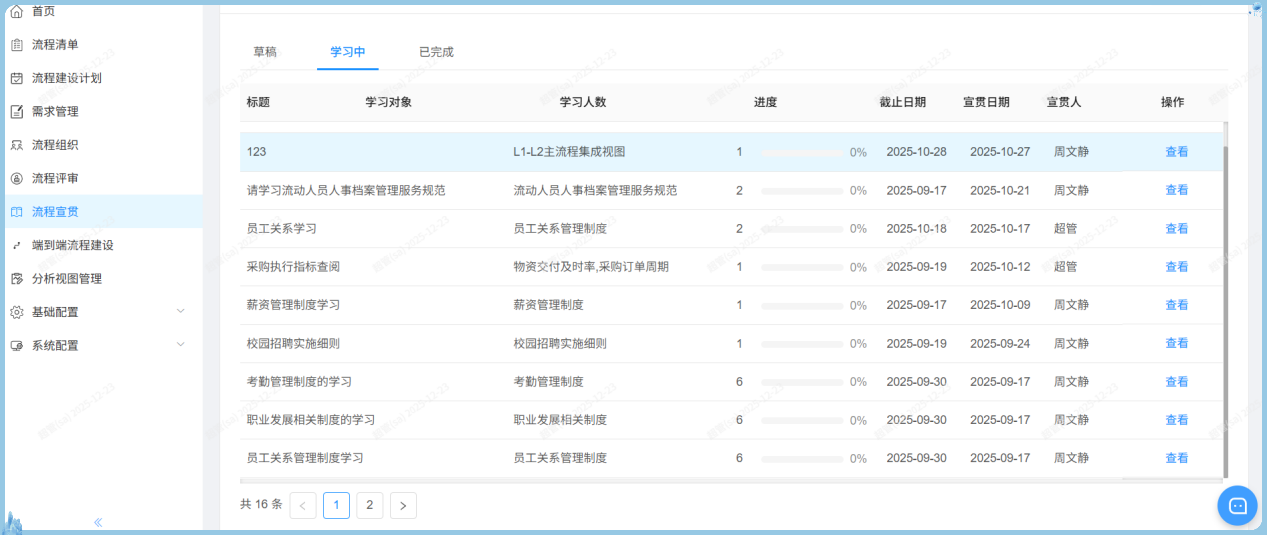Open 流程建设计划 menu item
Viewport: 1267px width, 535px height.
pyautogui.click(x=67, y=78)
